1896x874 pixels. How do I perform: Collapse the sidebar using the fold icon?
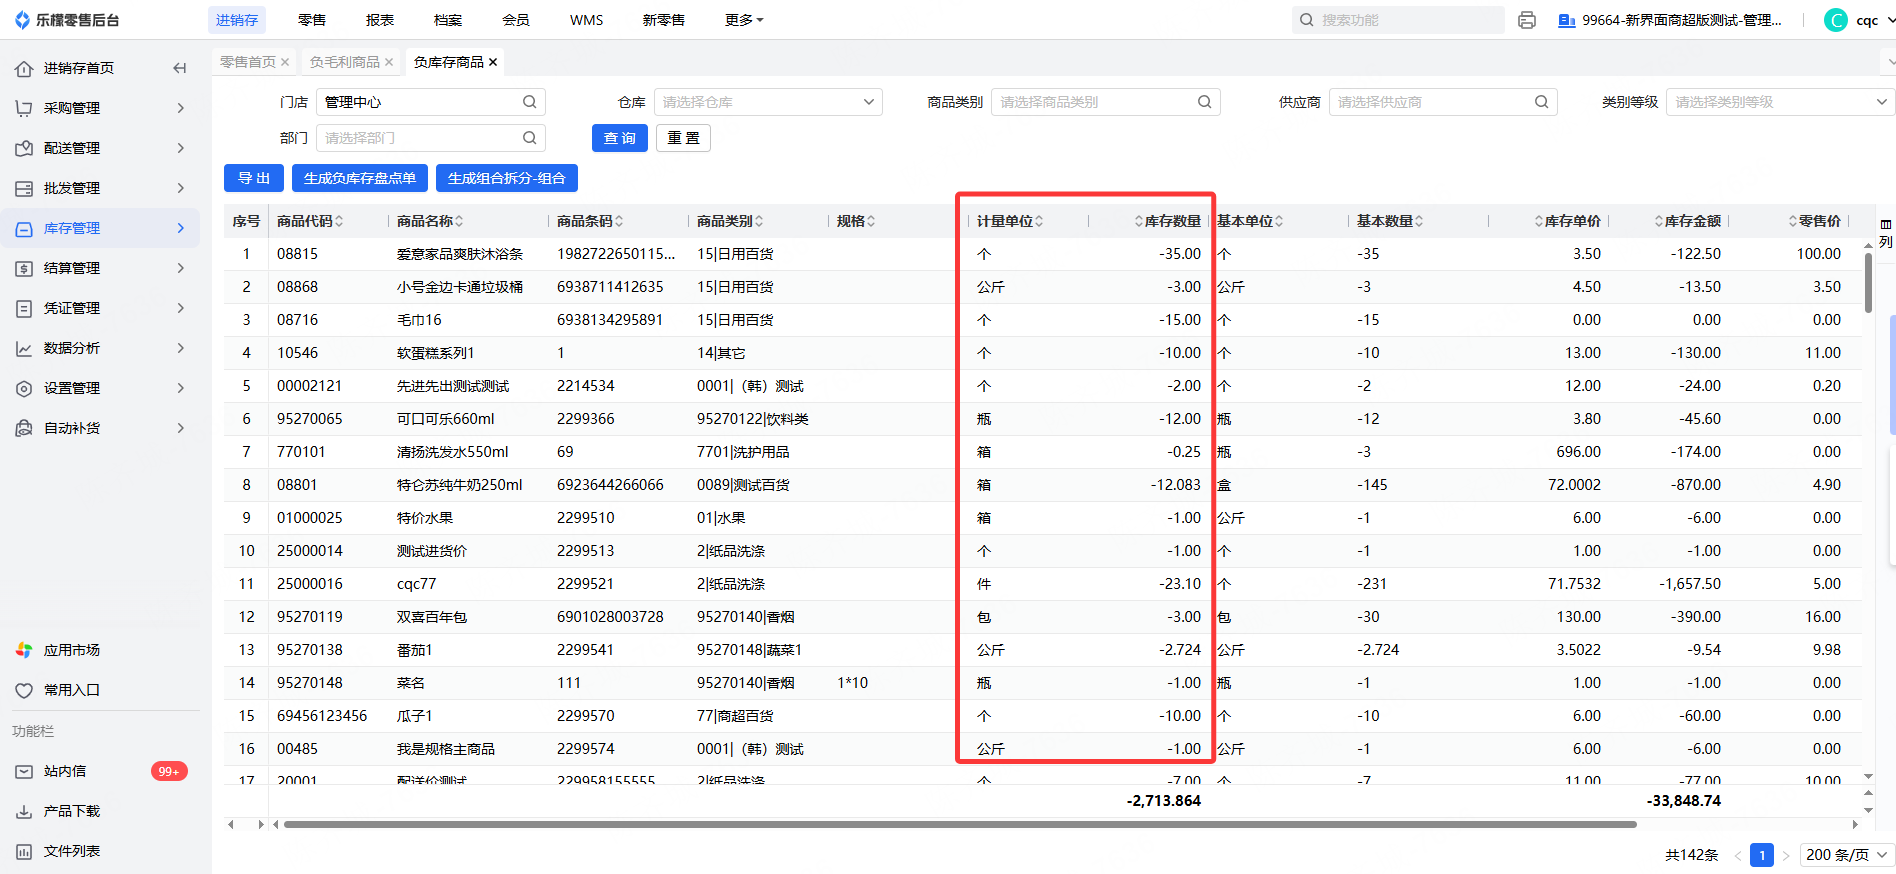click(180, 68)
